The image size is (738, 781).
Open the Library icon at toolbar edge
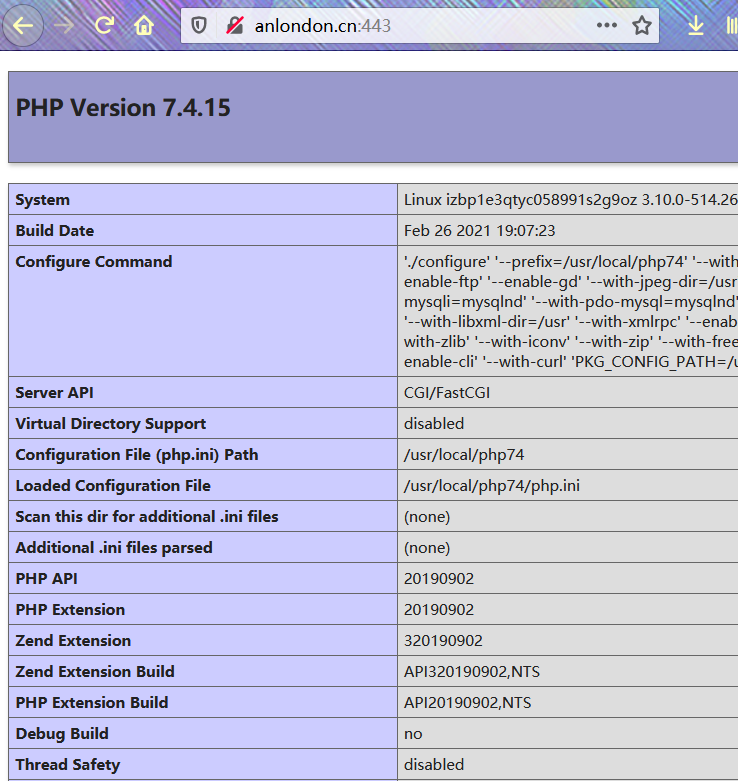point(731,26)
